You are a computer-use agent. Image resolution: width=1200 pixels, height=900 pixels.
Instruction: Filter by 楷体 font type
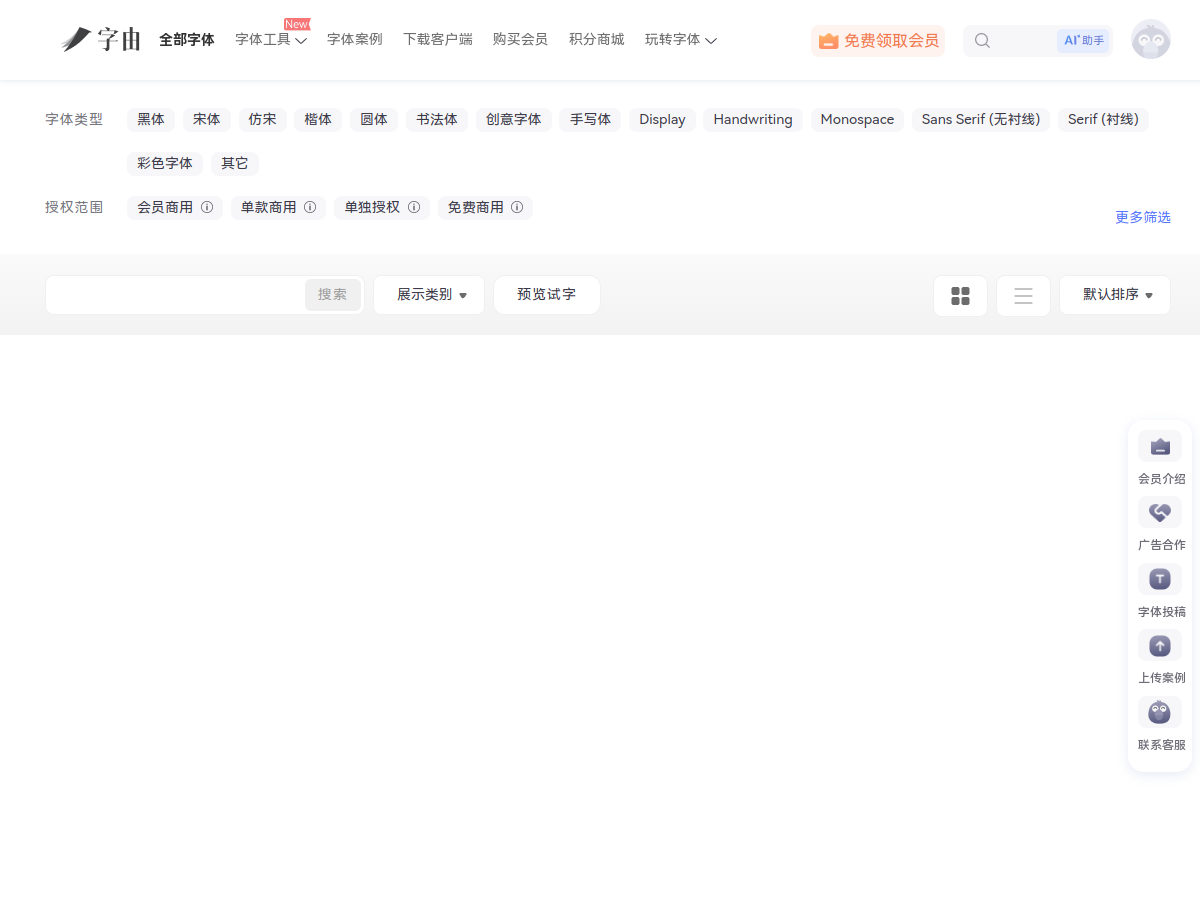pyautogui.click(x=318, y=120)
